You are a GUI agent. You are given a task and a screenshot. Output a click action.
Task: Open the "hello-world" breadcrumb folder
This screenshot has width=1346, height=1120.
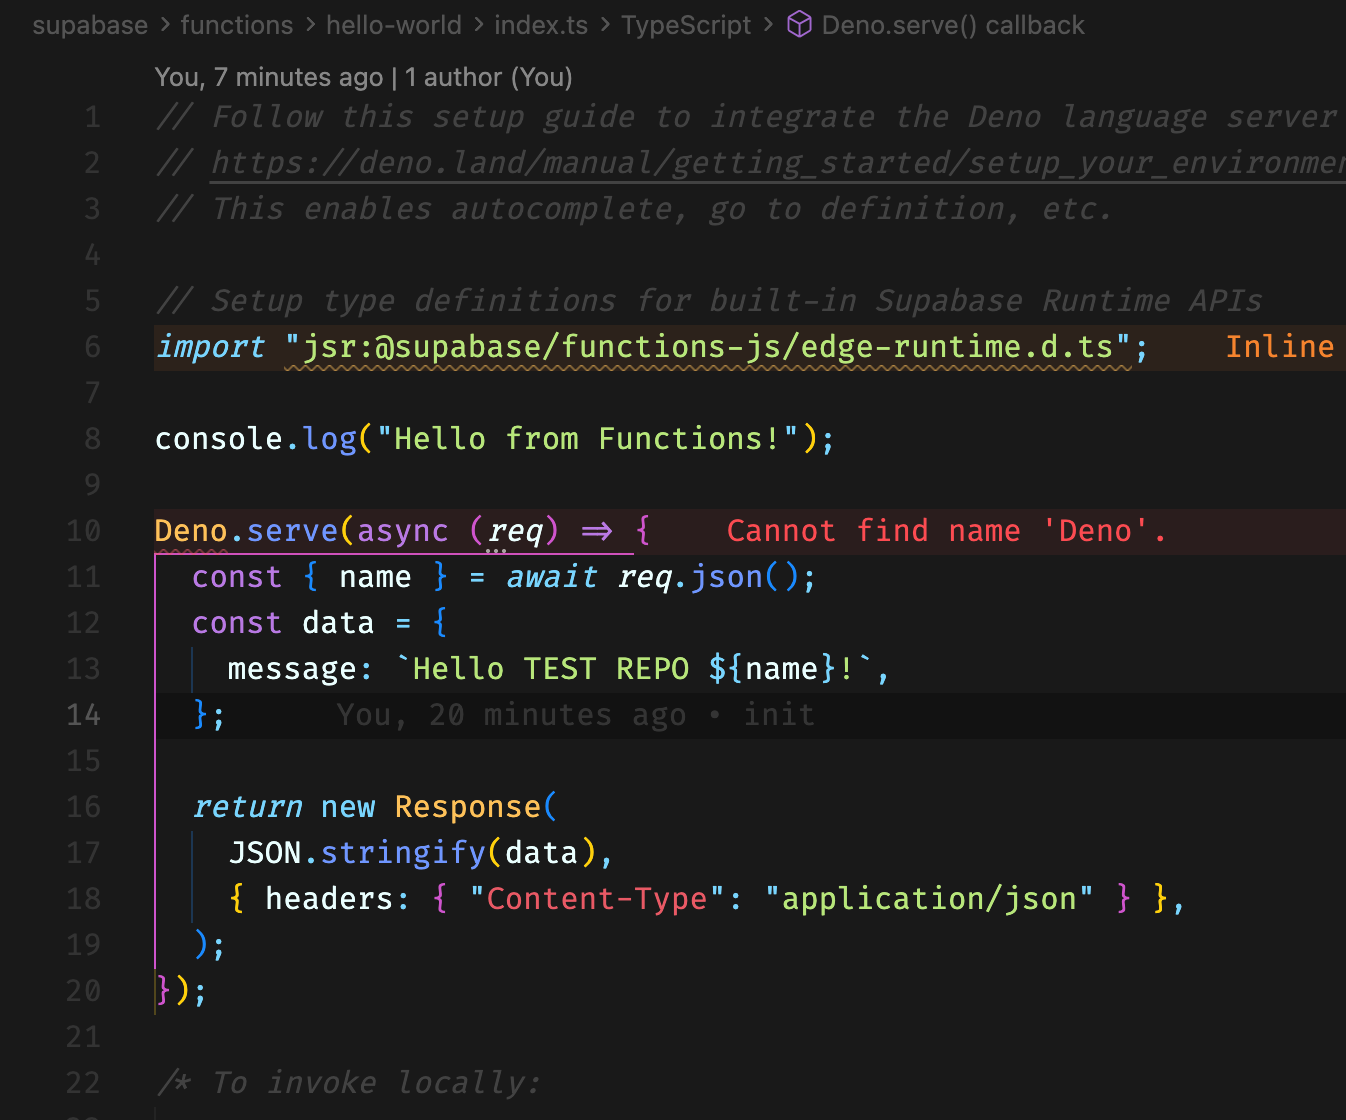(x=394, y=25)
